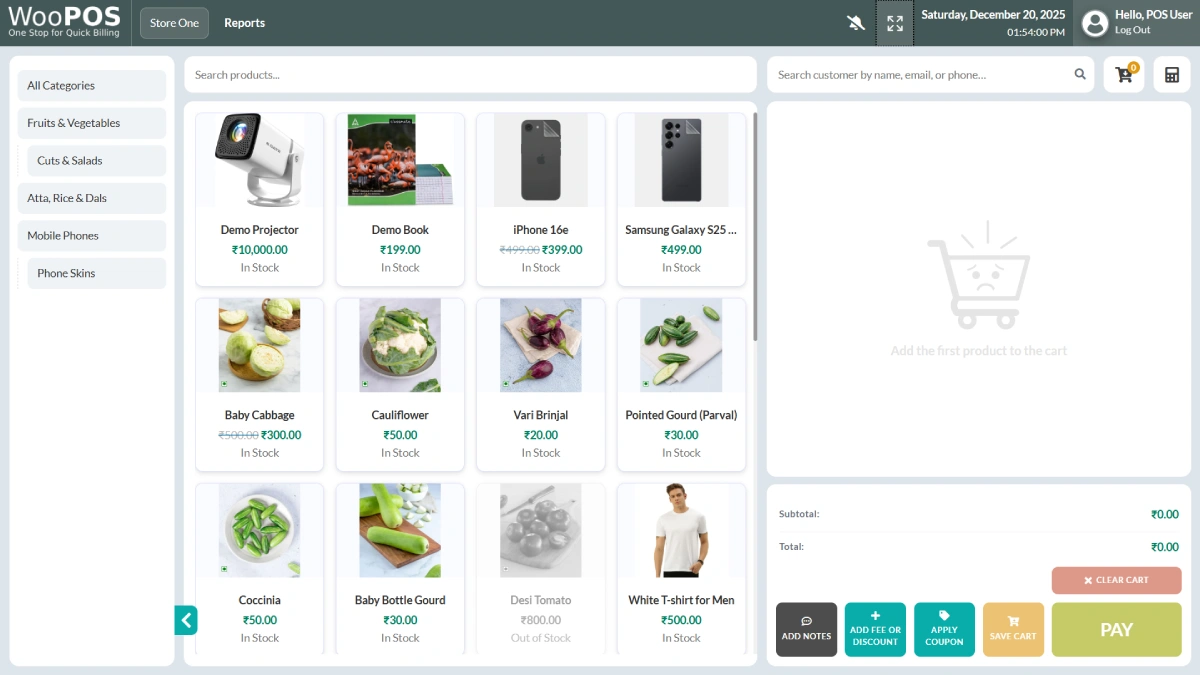Click the customer search magnifier icon
Viewport: 1200px width, 675px height.
click(x=1080, y=74)
